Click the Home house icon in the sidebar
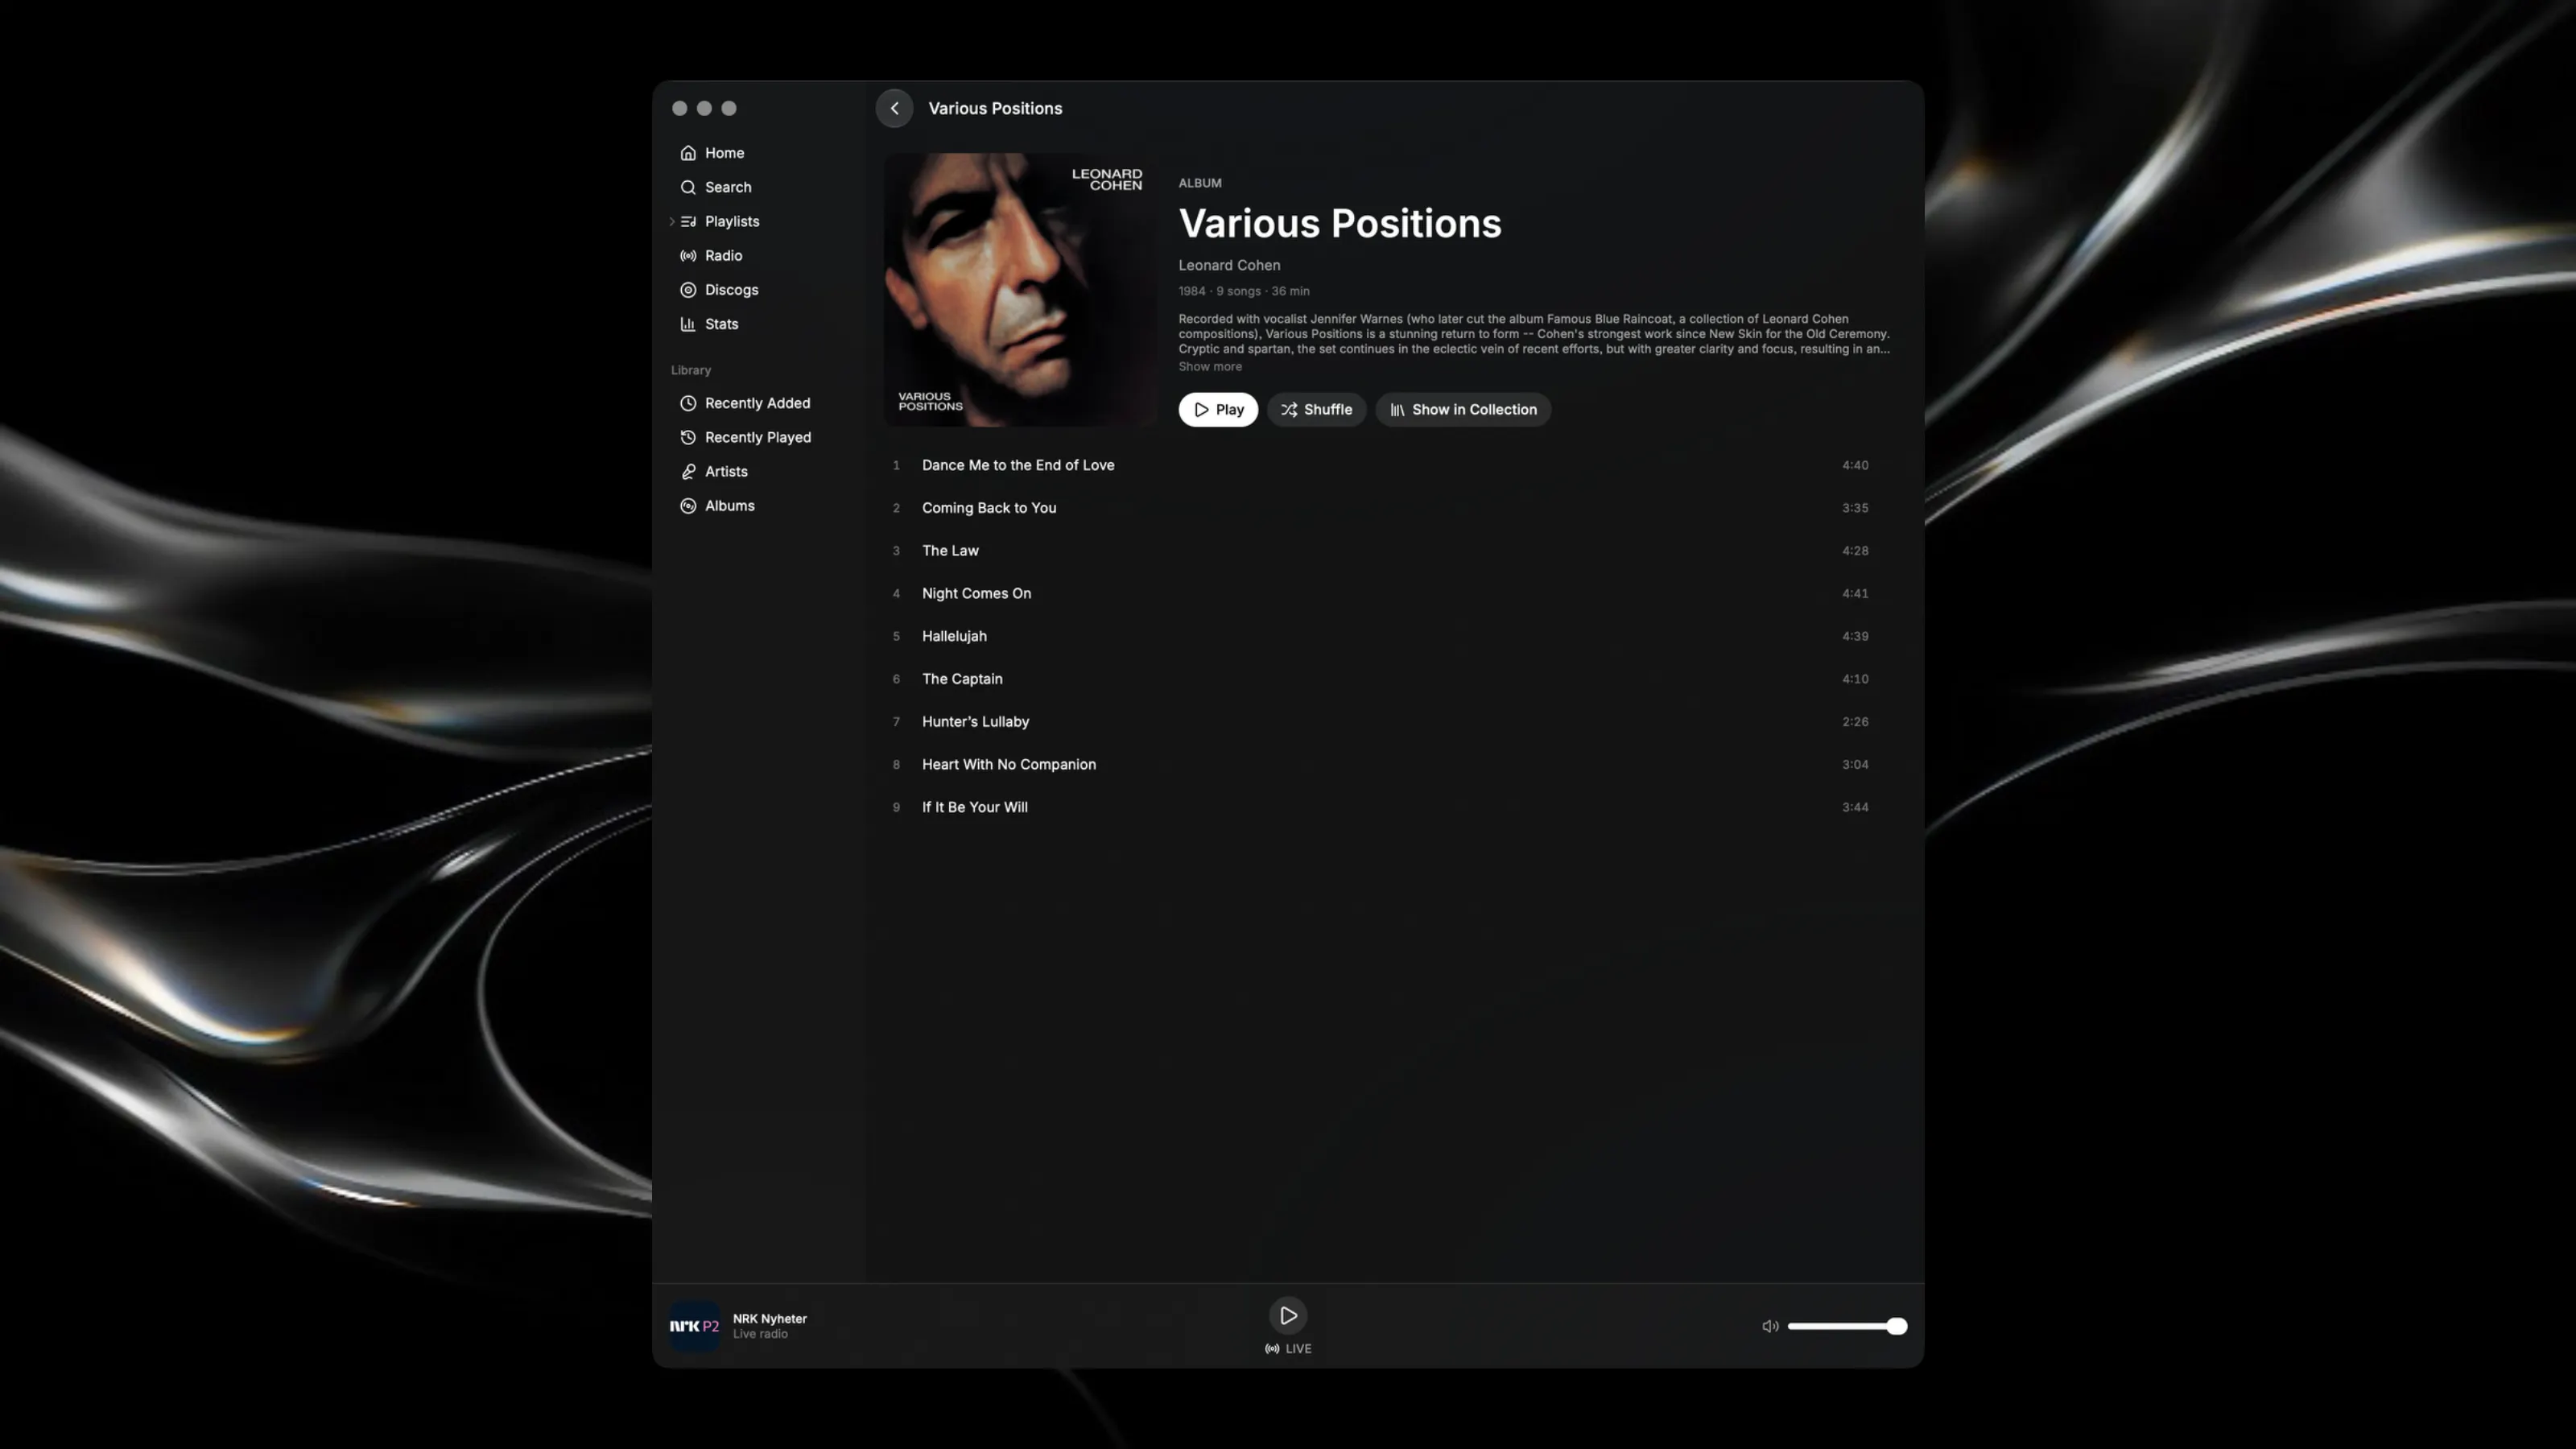Screen dimensions: 2576x1449 tap(688, 153)
